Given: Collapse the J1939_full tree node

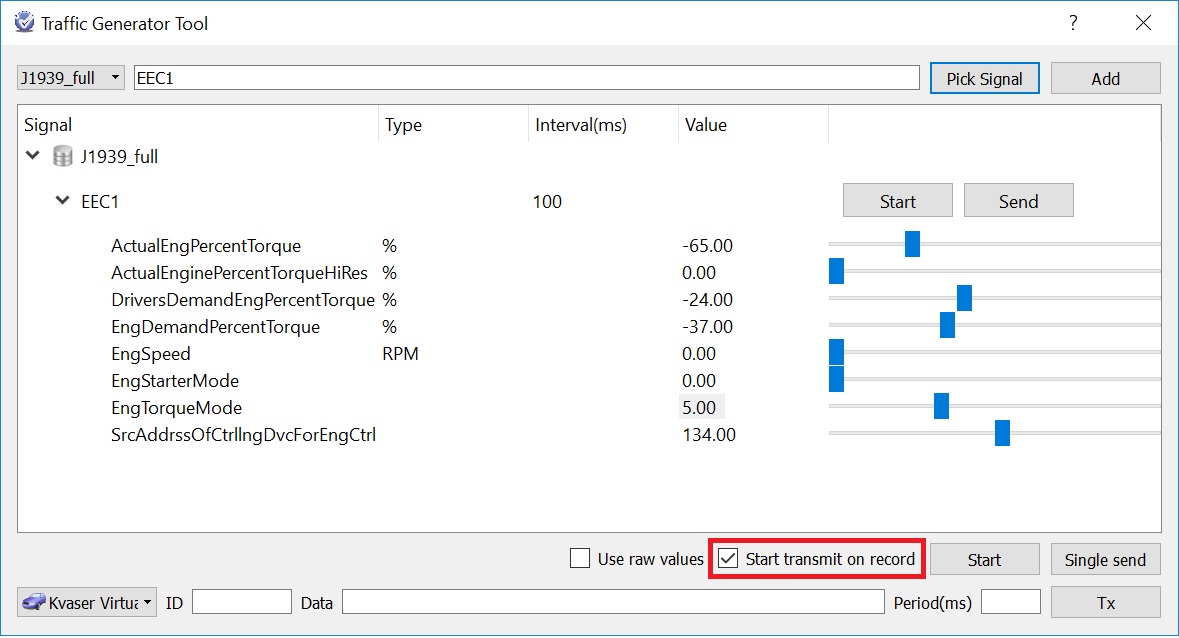Looking at the screenshot, I should 33,157.
